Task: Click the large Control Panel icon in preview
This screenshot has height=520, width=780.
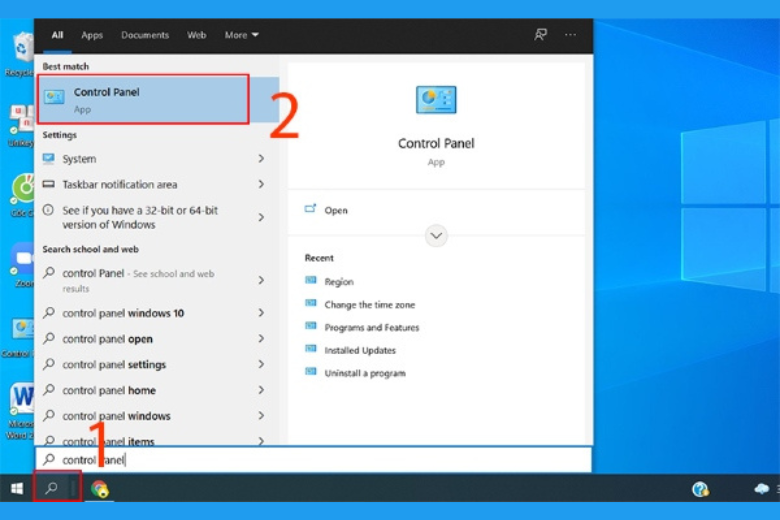Action: pyautogui.click(x=436, y=100)
